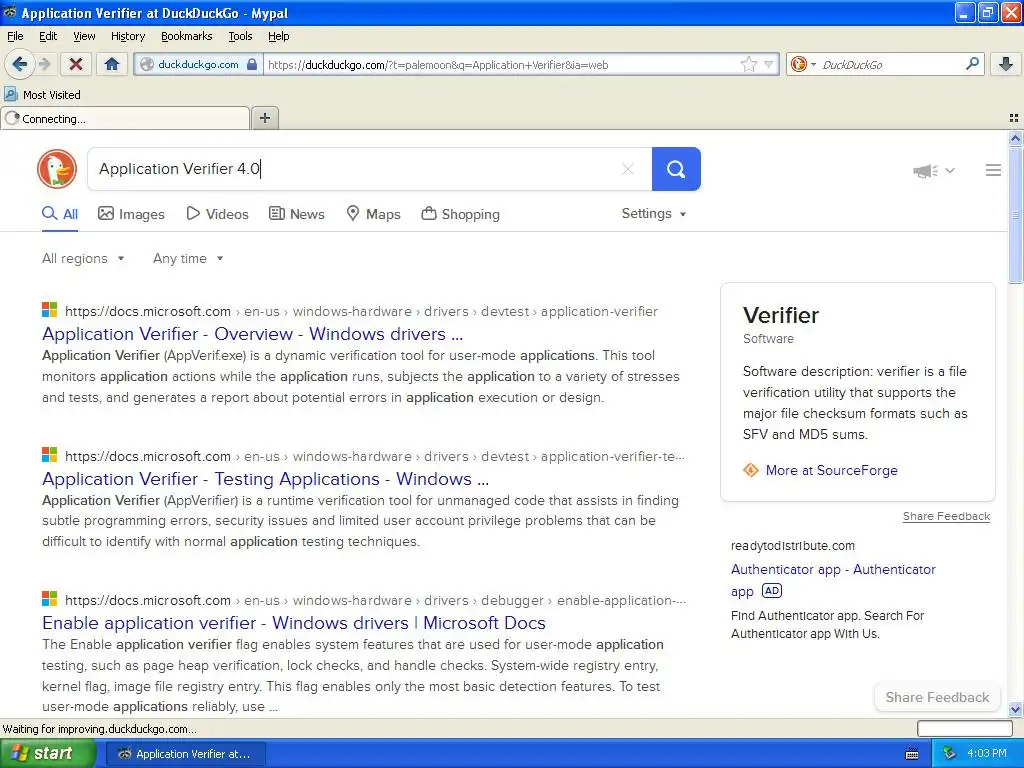Switch to the News results tab
The height and width of the screenshot is (768, 1024).
(297, 214)
